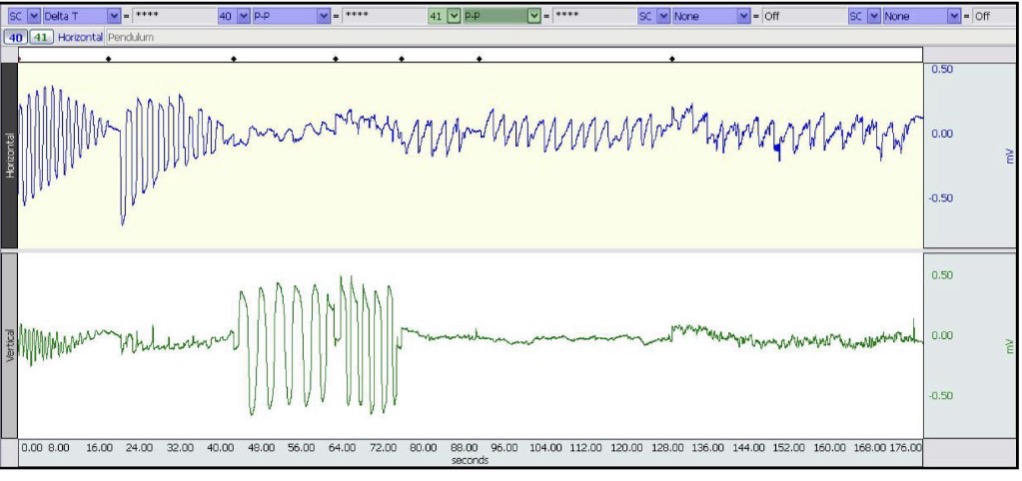Viewport: 1022px width, 481px height.
Task: Select the Horizontal channel side label
Action: [10, 155]
